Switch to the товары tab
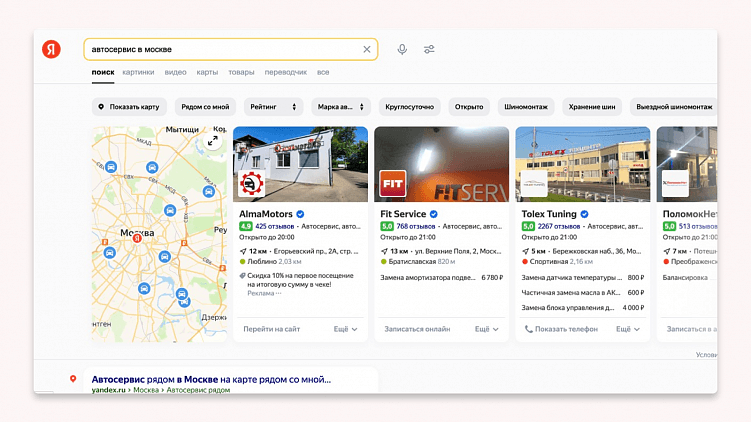This screenshot has height=422, width=751. pos(241,72)
